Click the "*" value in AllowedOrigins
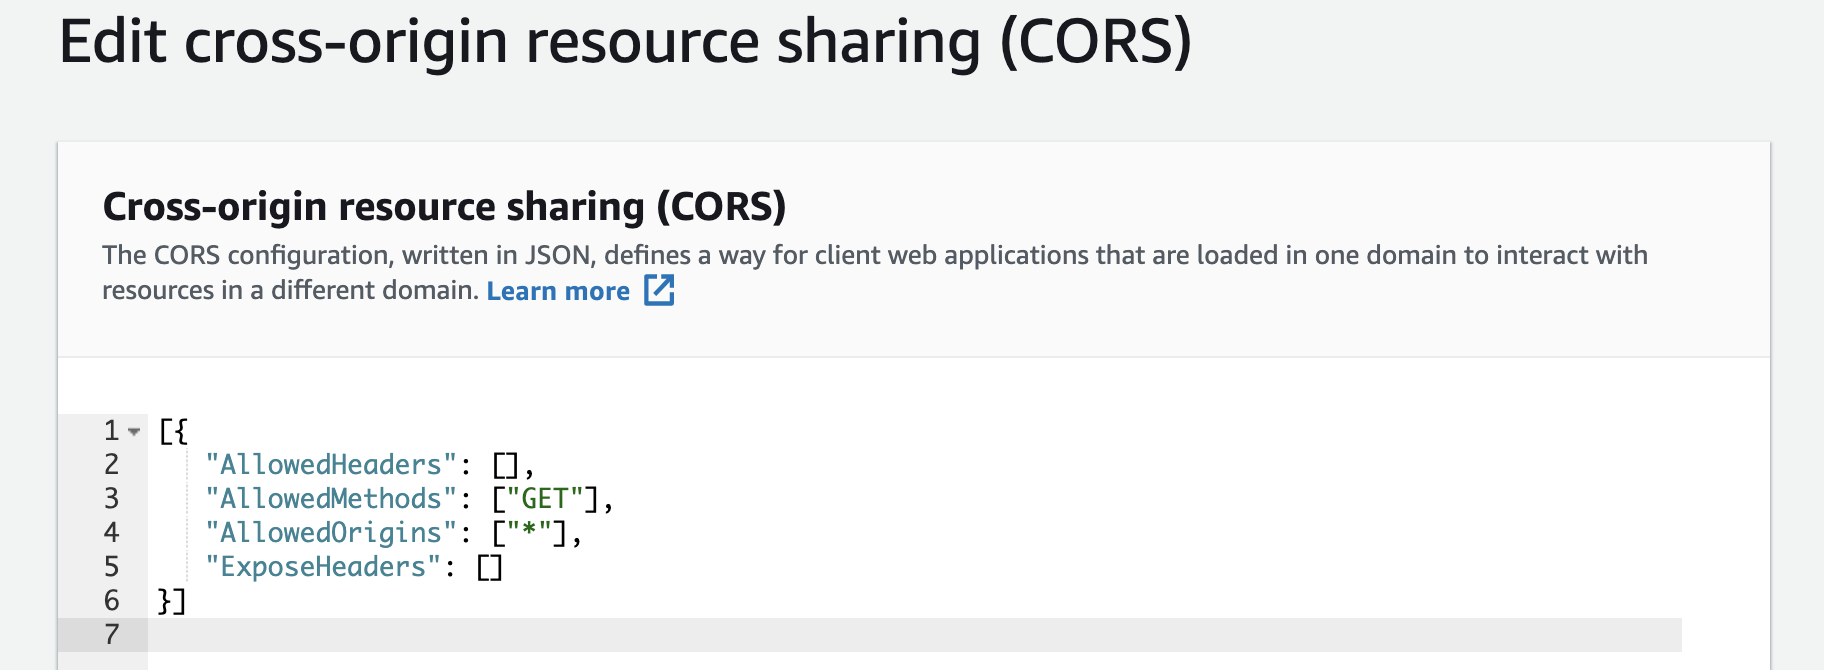Screen dimensions: 1824x670 tap(529, 533)
